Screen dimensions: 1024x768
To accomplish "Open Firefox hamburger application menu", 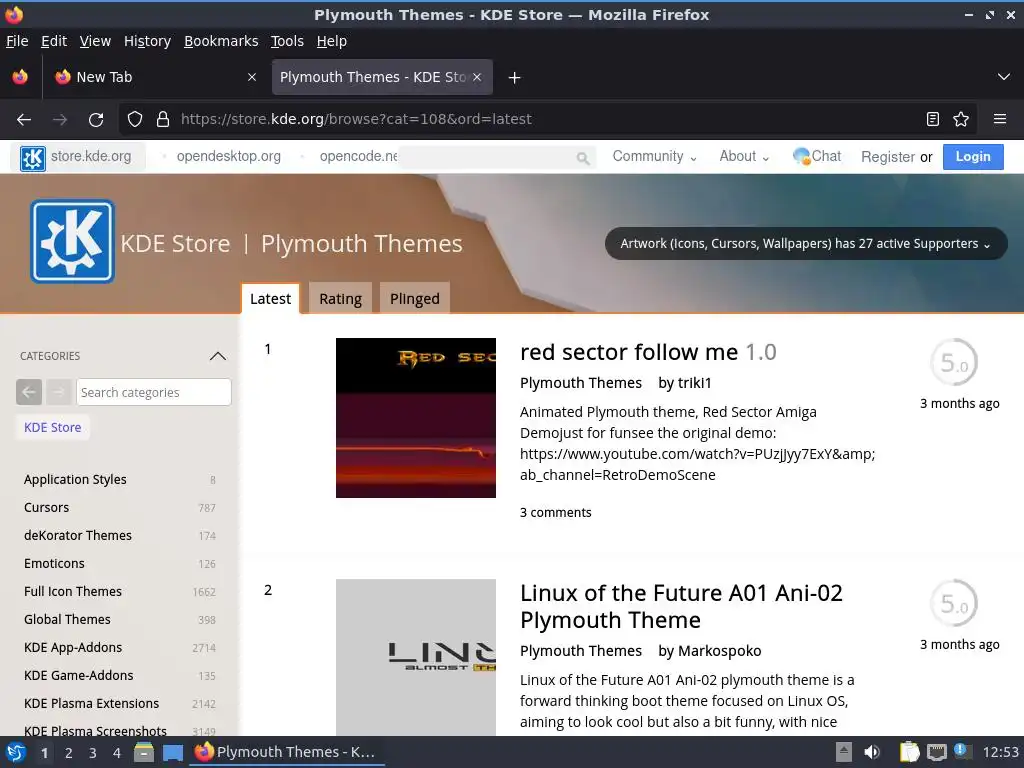I will (x=1000, y=120).
